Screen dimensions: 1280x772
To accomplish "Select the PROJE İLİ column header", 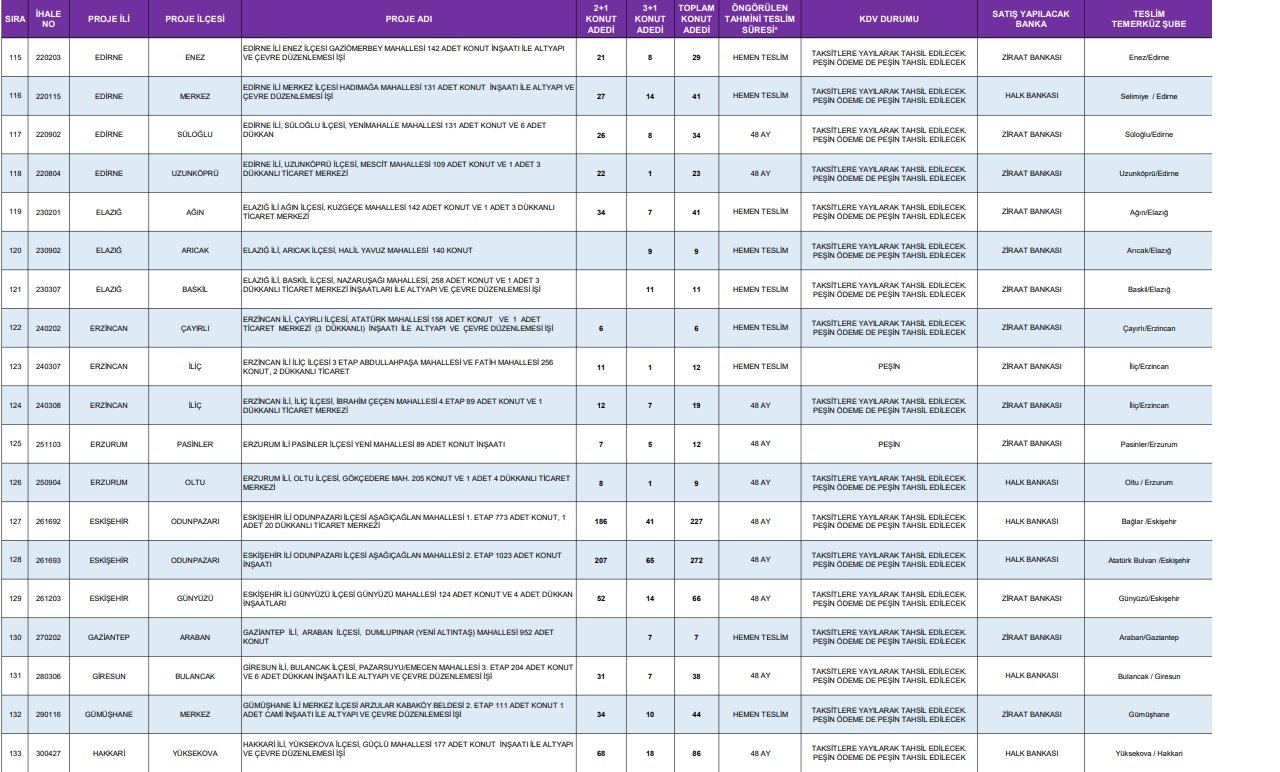I will [x=109, y=19].
